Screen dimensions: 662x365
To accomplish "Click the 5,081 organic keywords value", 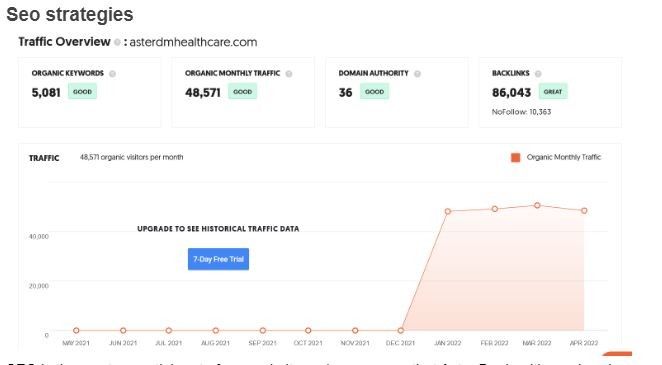I will [46, 92].
